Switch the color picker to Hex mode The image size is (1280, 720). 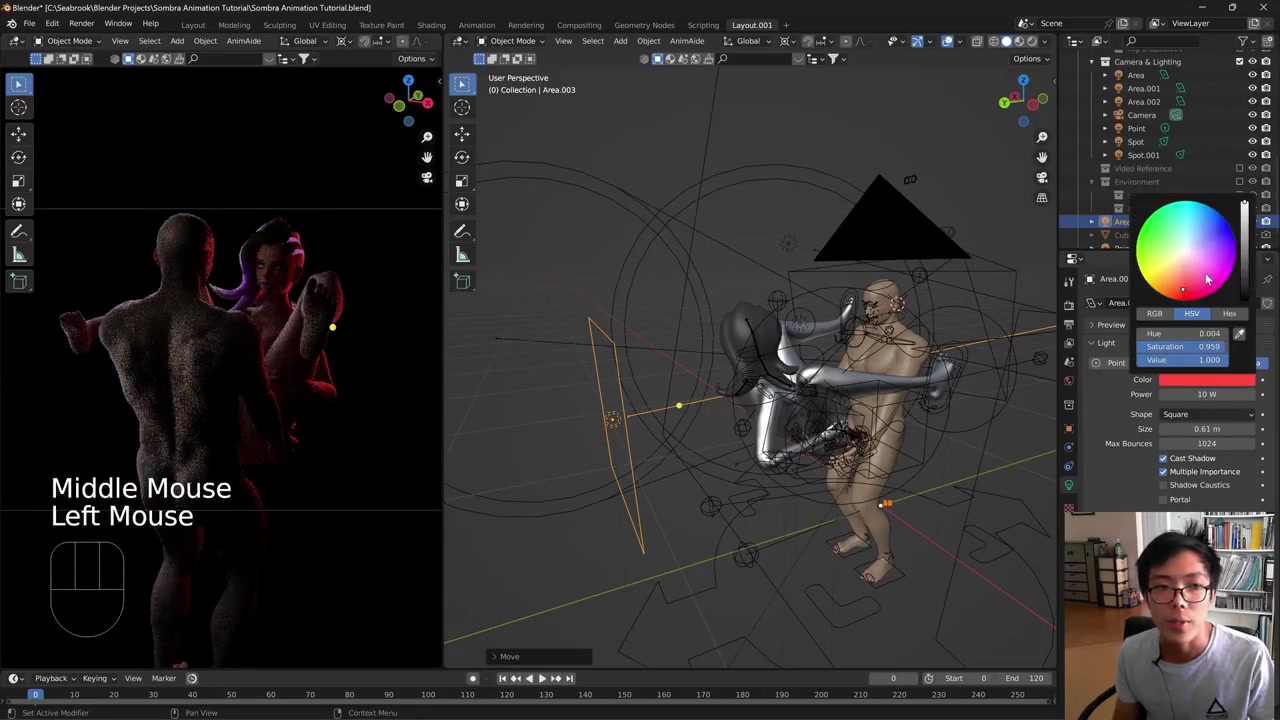pyautogui.click(x=1229, y=314)
